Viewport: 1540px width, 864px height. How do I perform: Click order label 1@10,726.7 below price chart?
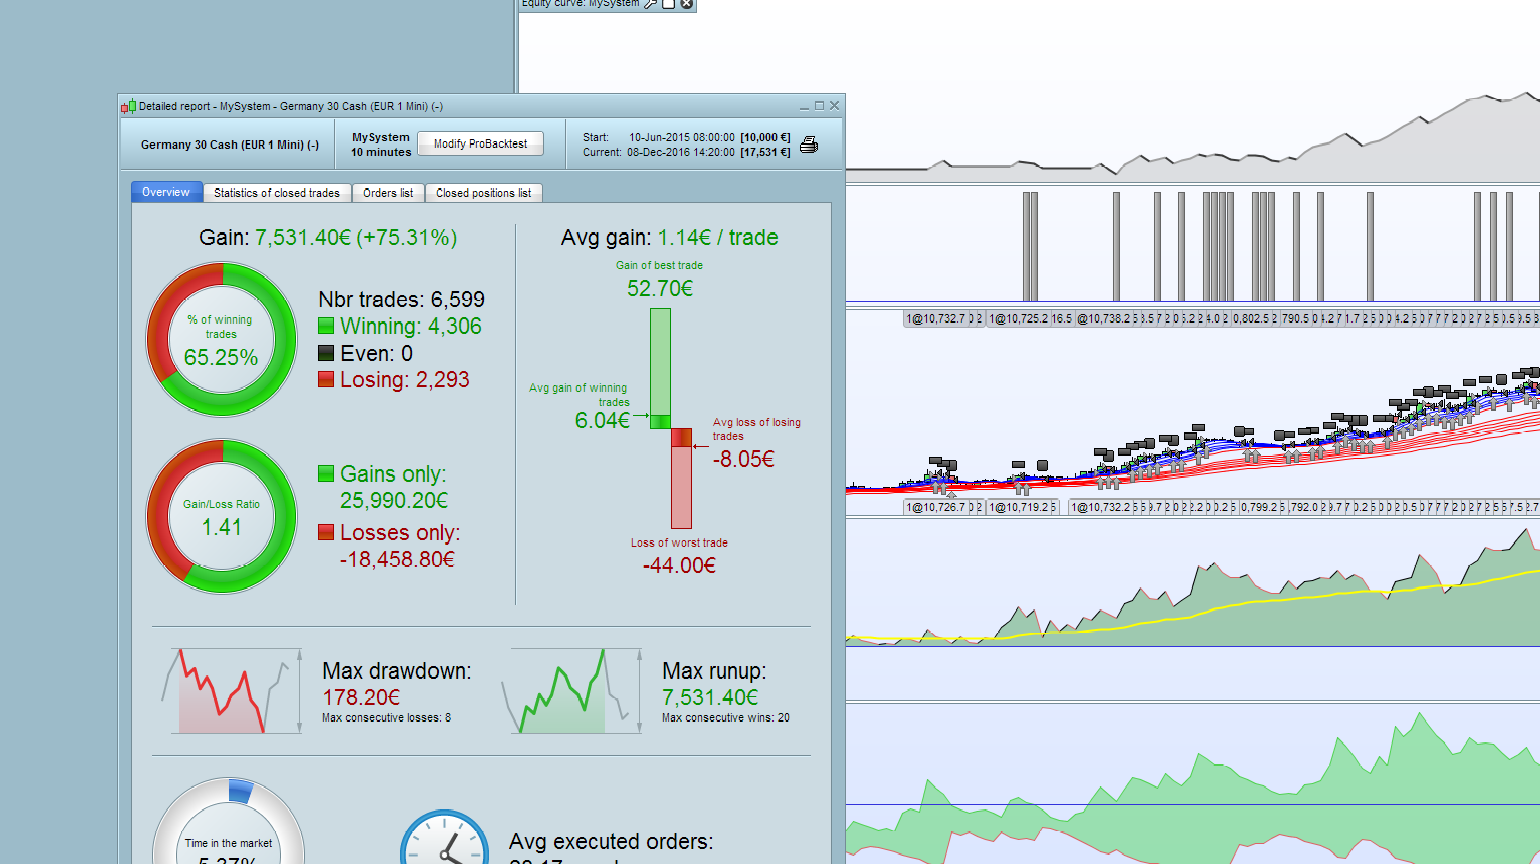(936, 507)
